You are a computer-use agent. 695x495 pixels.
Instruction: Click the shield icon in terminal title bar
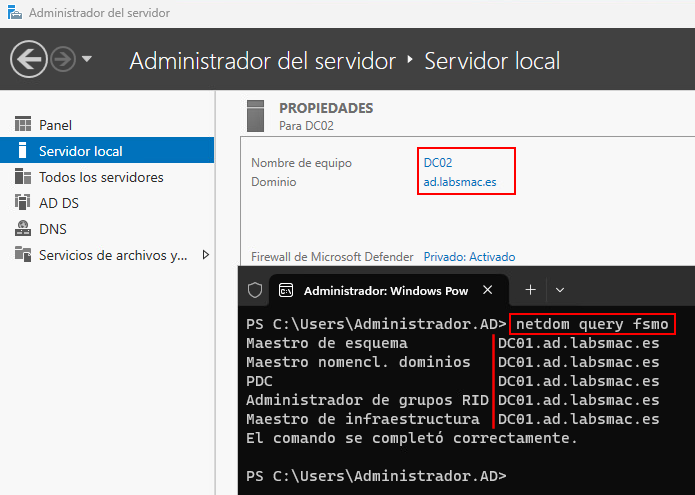pyautogui.click(x=255, y=290)
